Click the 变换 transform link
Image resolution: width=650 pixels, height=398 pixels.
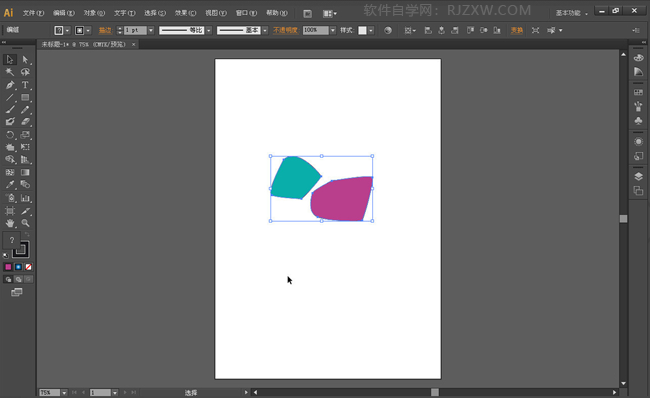coord(517,30)
